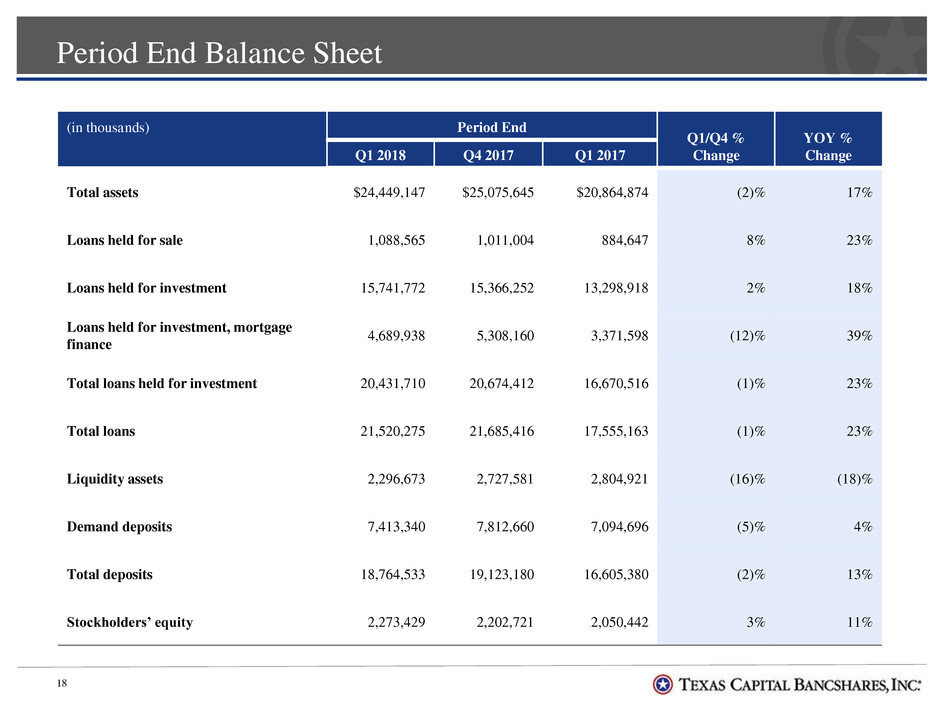Select the 'Loans held for sale' row label
This screenshot has width=940, height=705.
click(x=125, y=240)
